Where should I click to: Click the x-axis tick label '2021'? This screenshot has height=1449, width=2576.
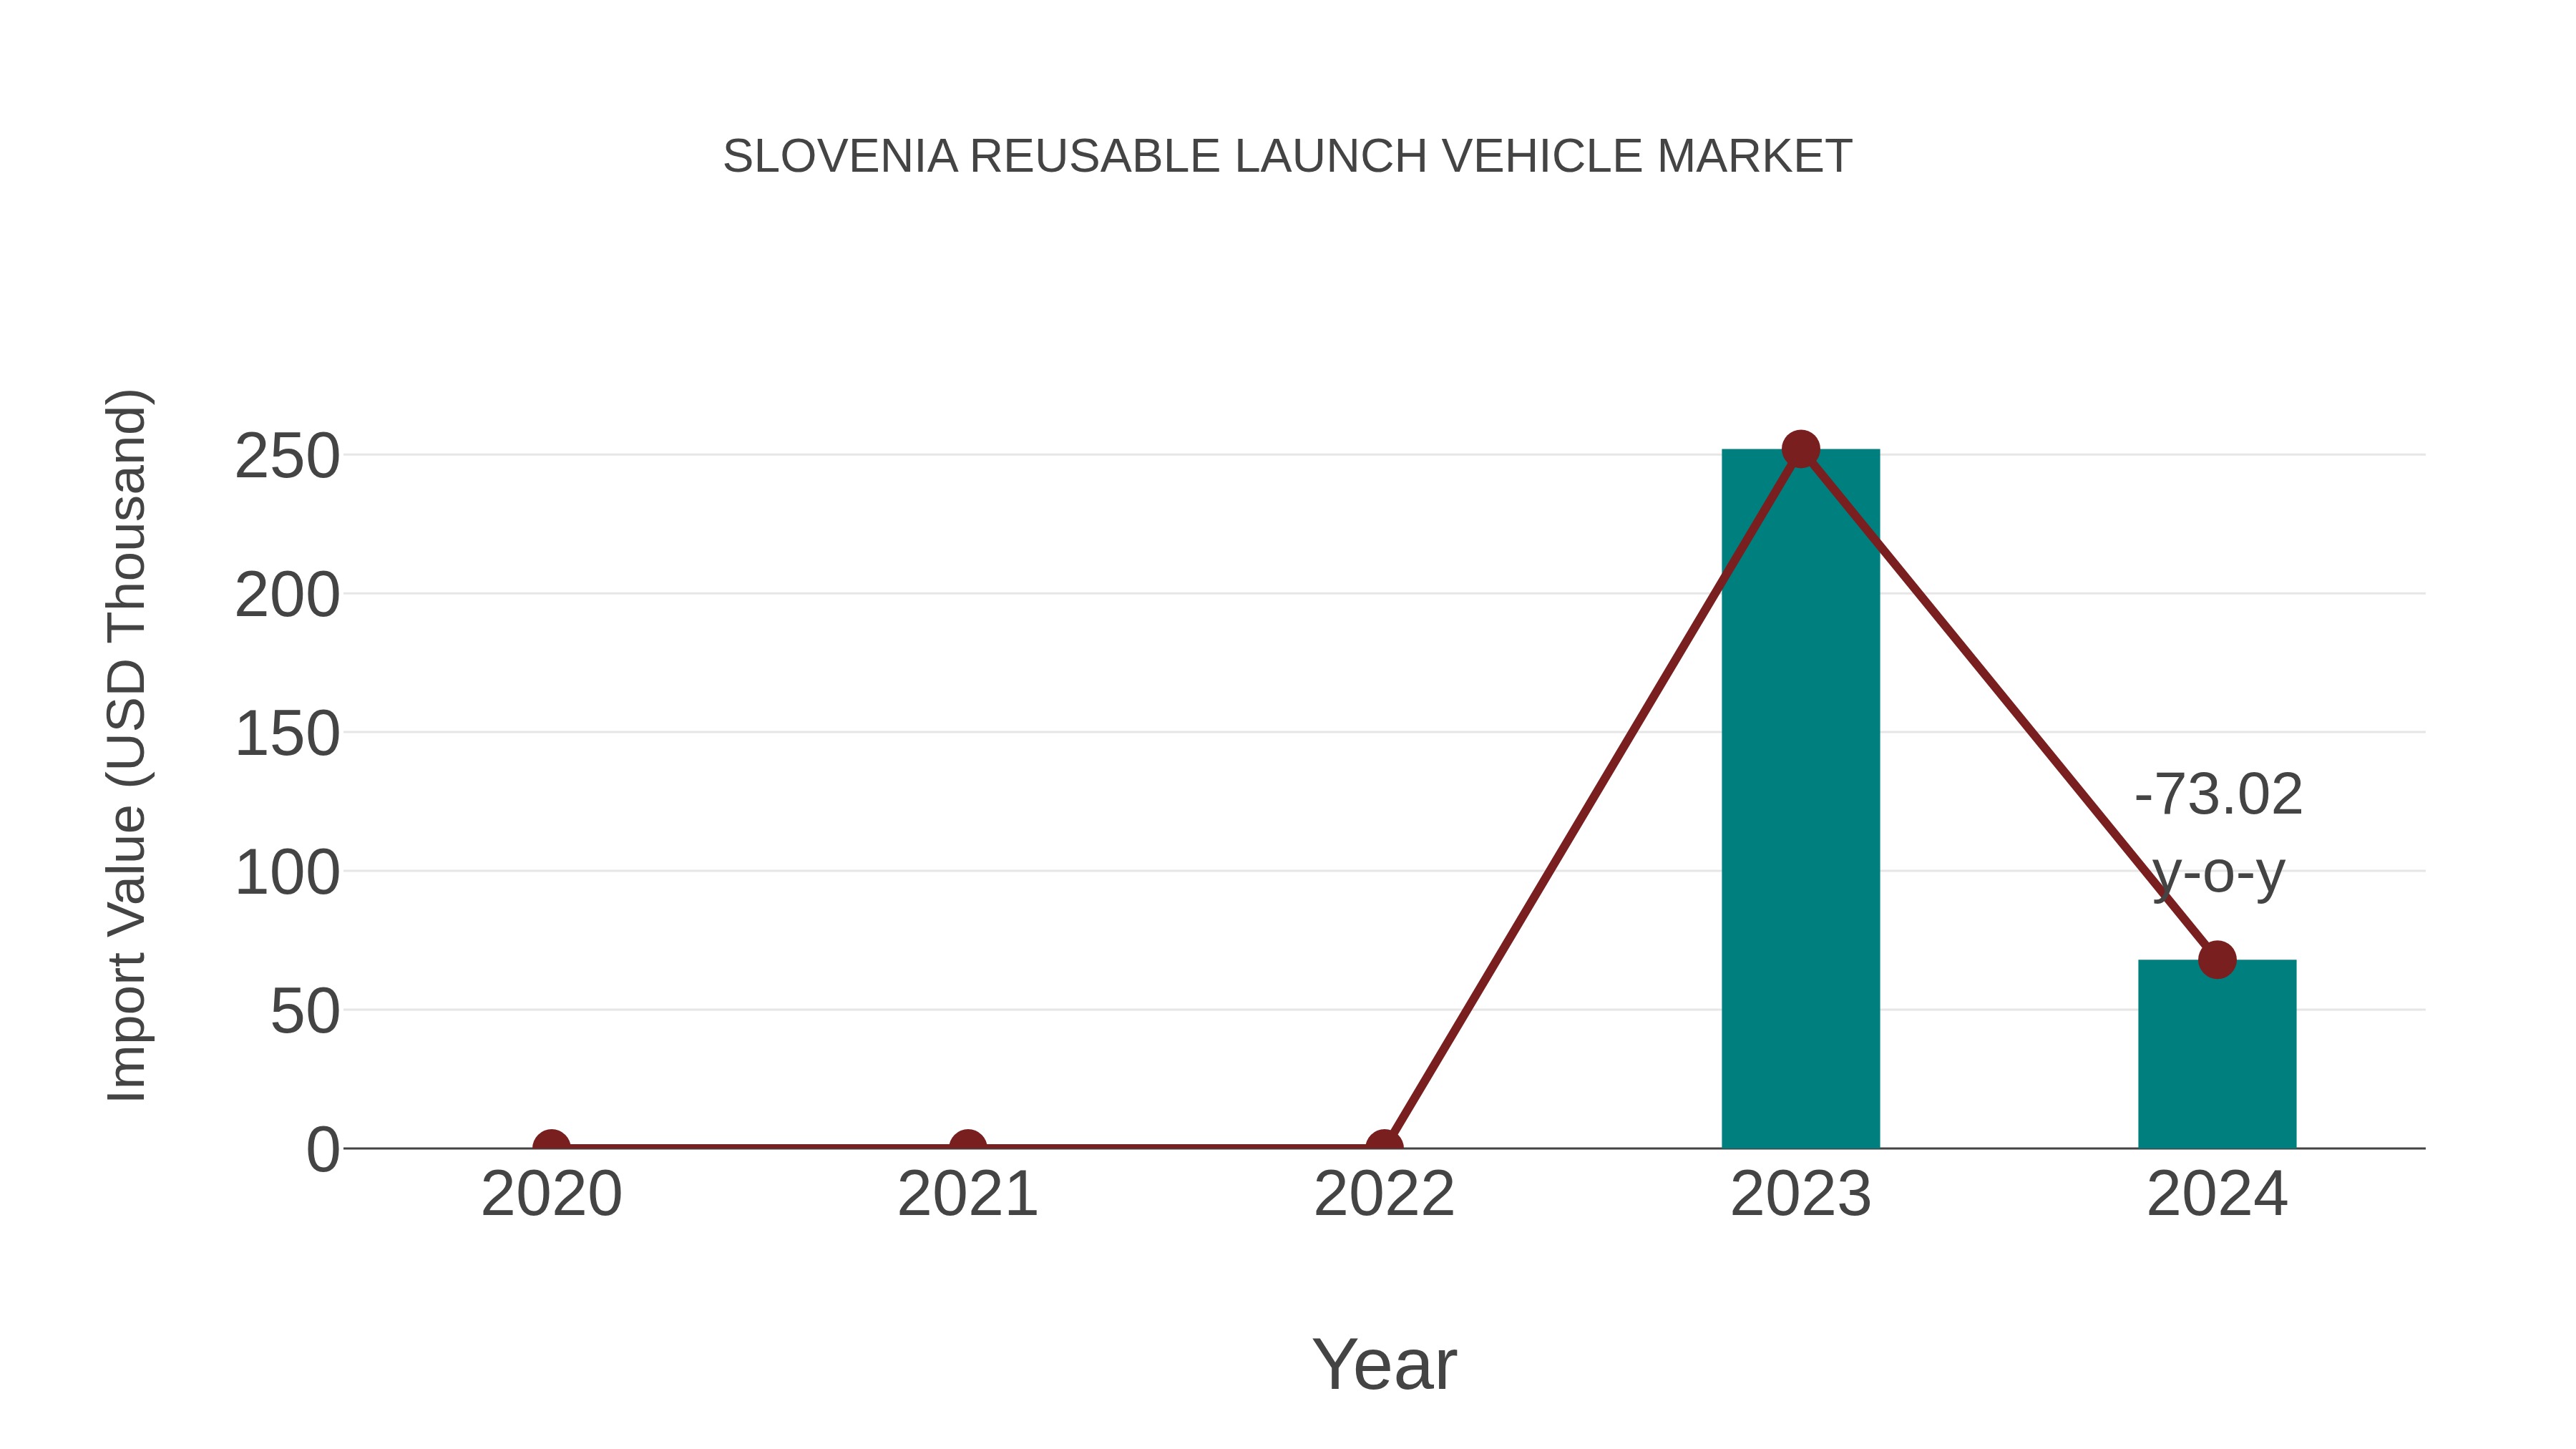(x=967, y=1194)
